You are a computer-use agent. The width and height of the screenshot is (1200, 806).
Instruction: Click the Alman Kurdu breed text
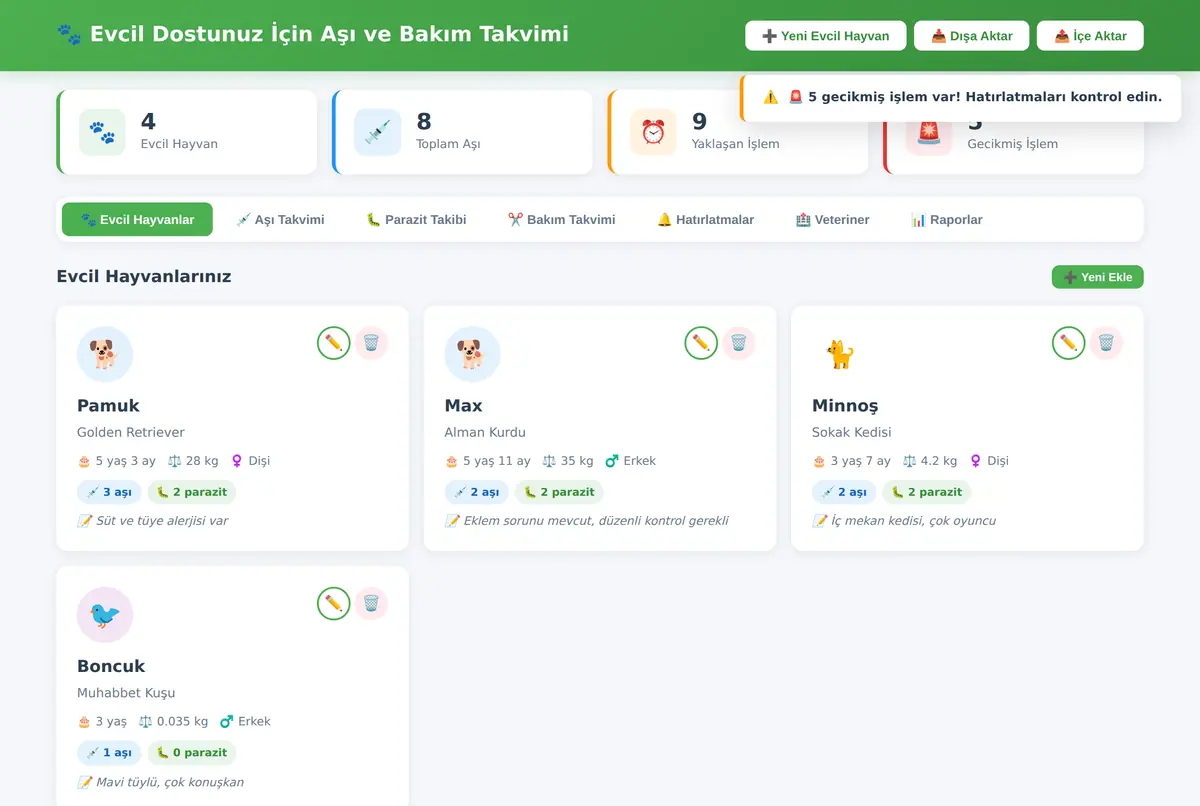coord(485,433)
